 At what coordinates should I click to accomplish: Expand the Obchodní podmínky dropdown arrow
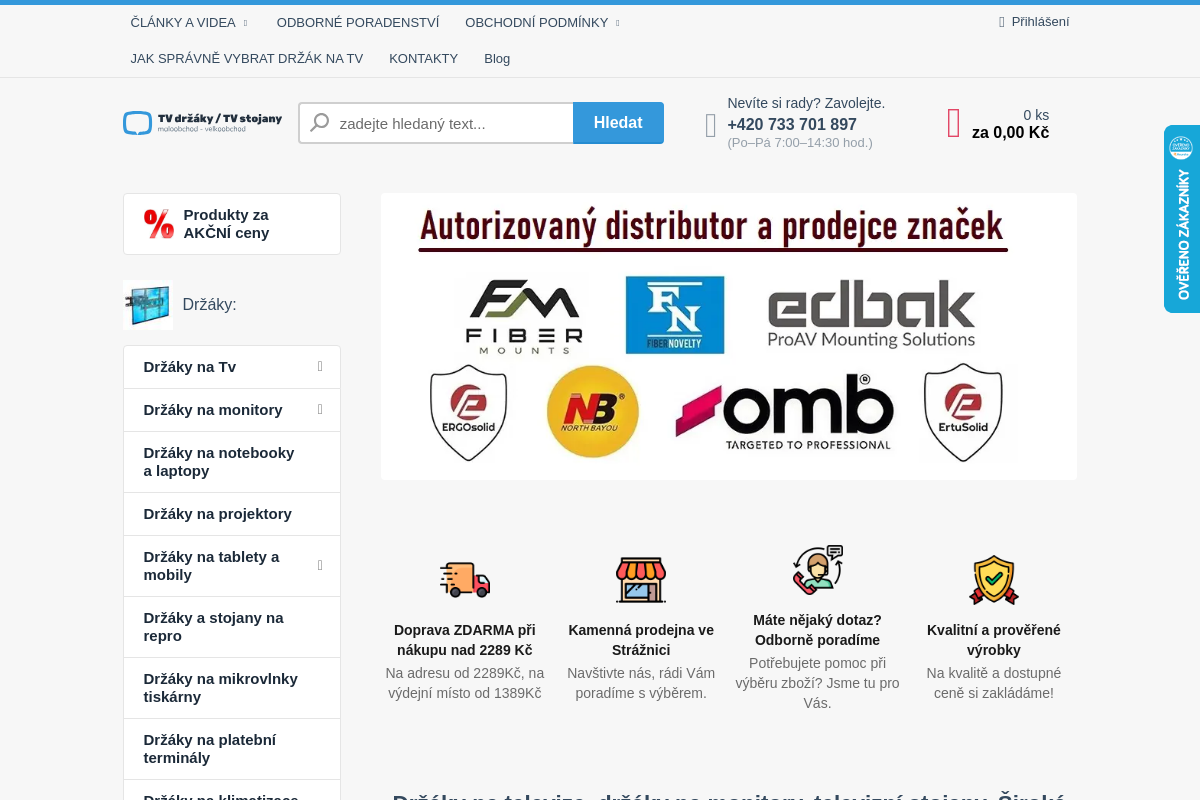pos(618,23)
